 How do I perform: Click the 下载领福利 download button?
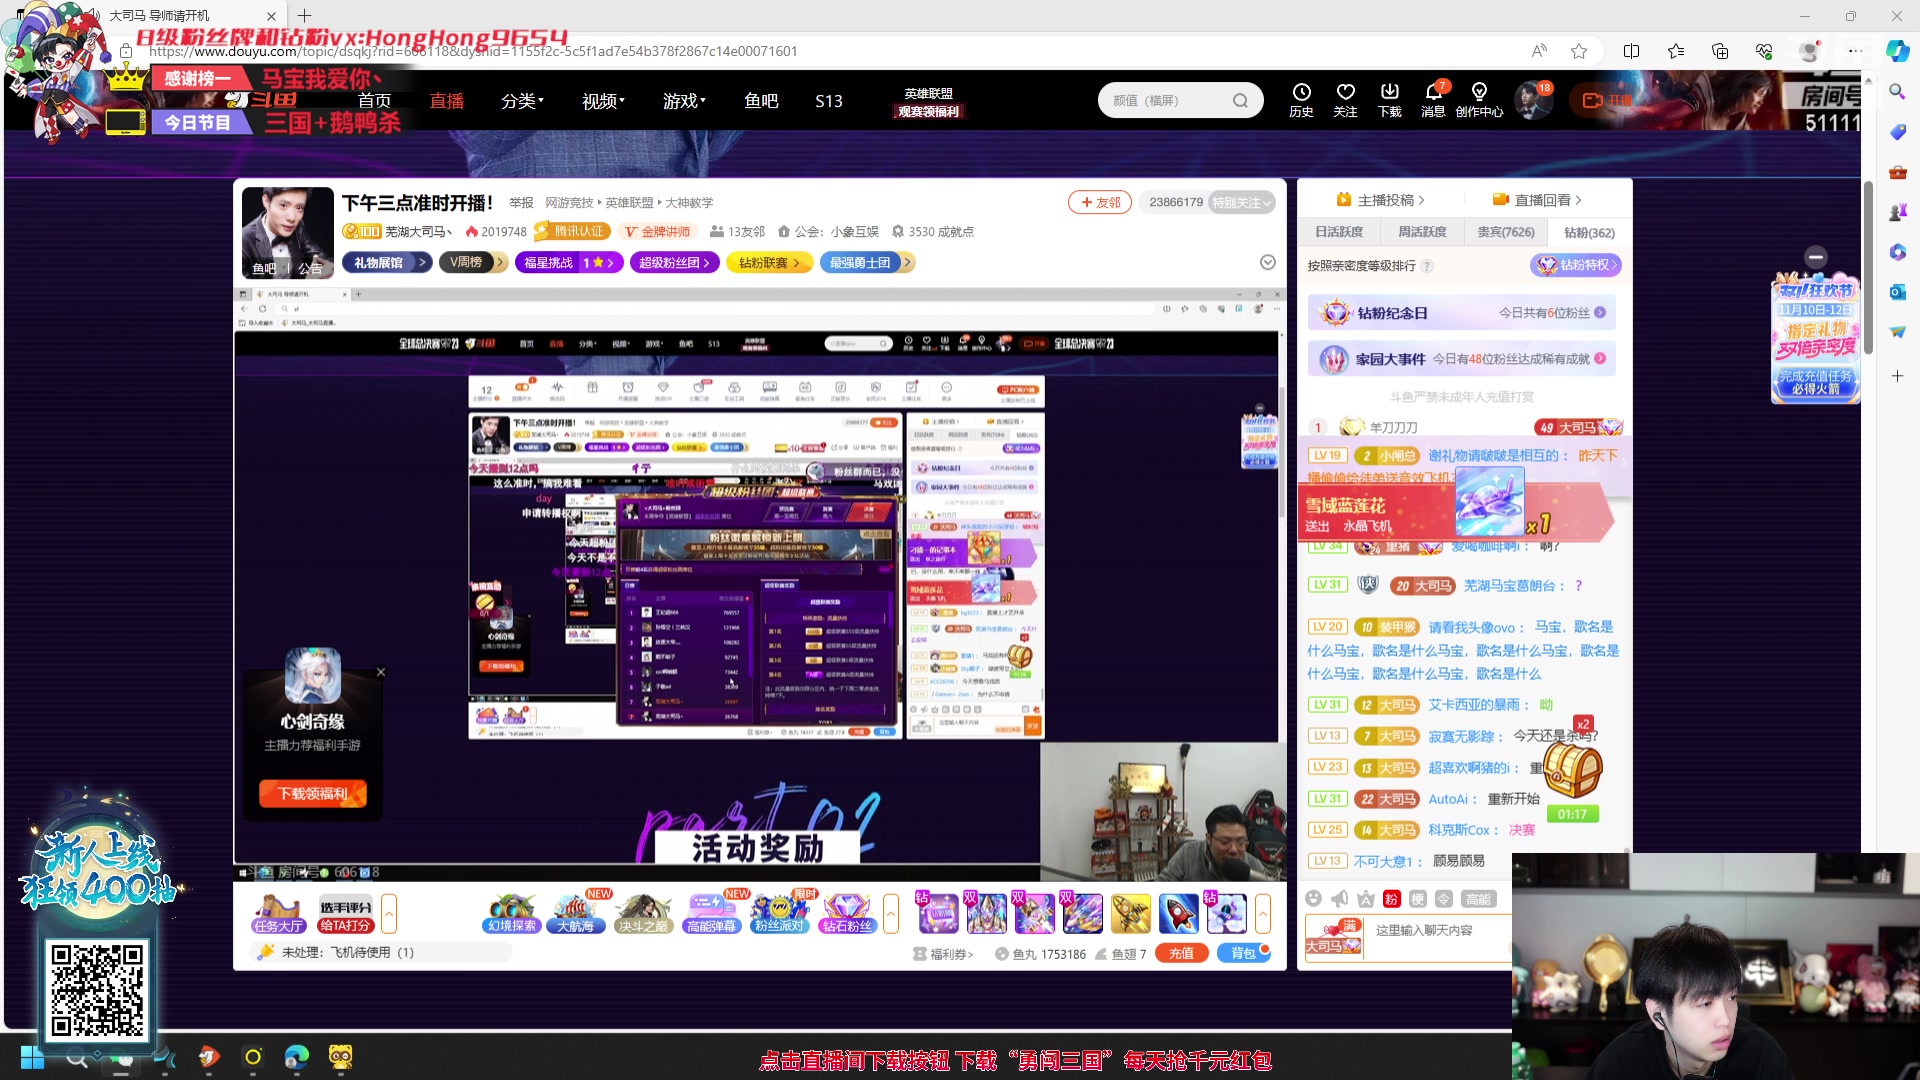tap(313, 793)
